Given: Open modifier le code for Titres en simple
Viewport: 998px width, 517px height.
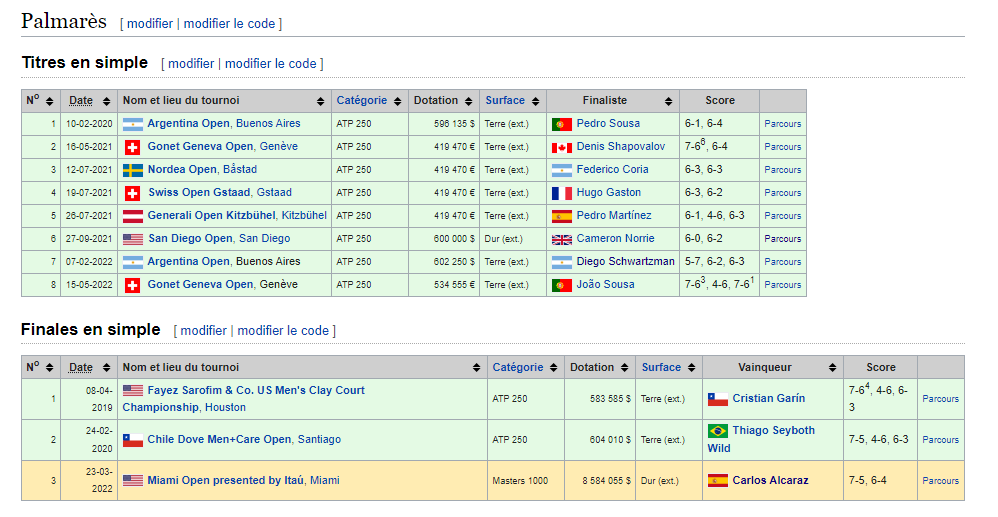Looking at the screenshot, I should click(271, 64).
